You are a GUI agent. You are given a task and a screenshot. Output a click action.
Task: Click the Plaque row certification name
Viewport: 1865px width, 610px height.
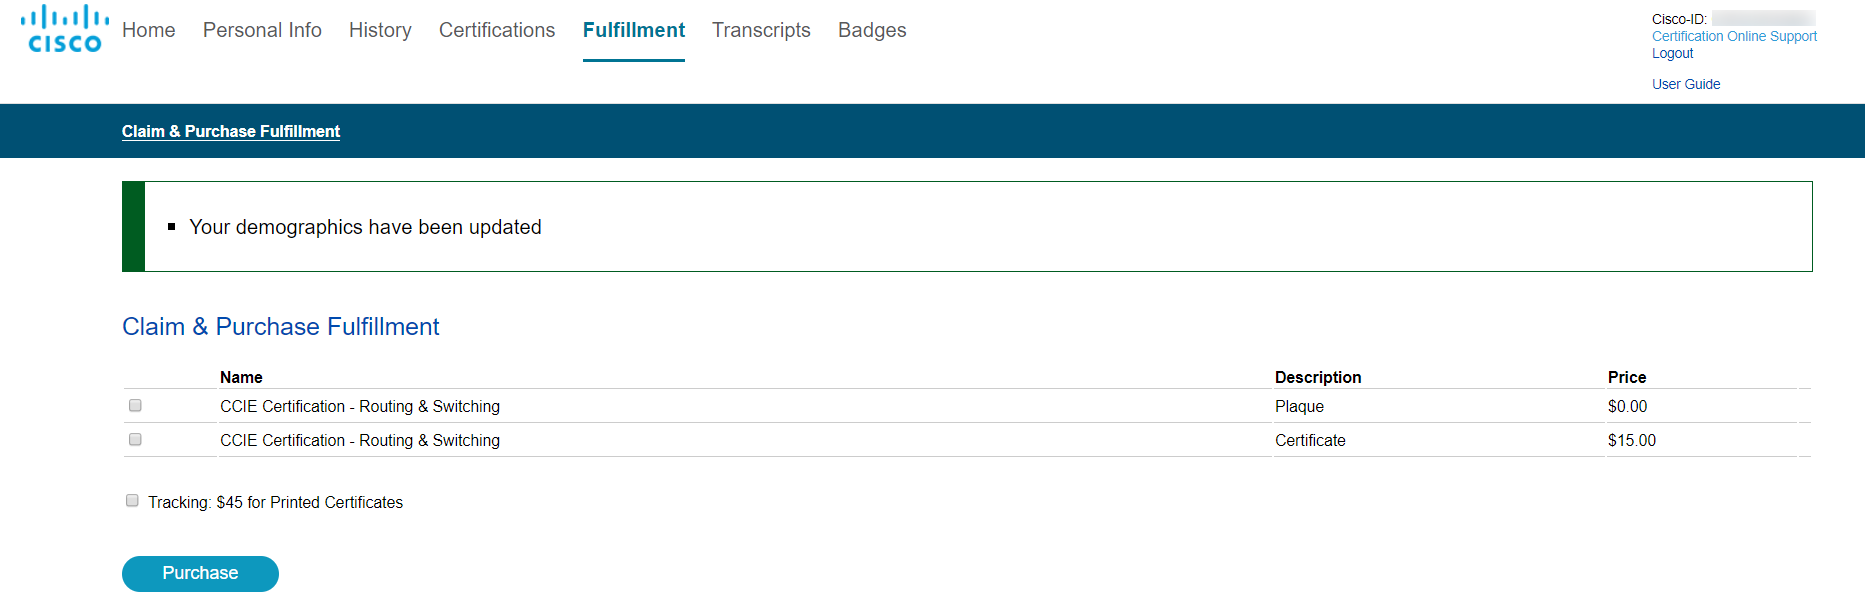point(360,406)
